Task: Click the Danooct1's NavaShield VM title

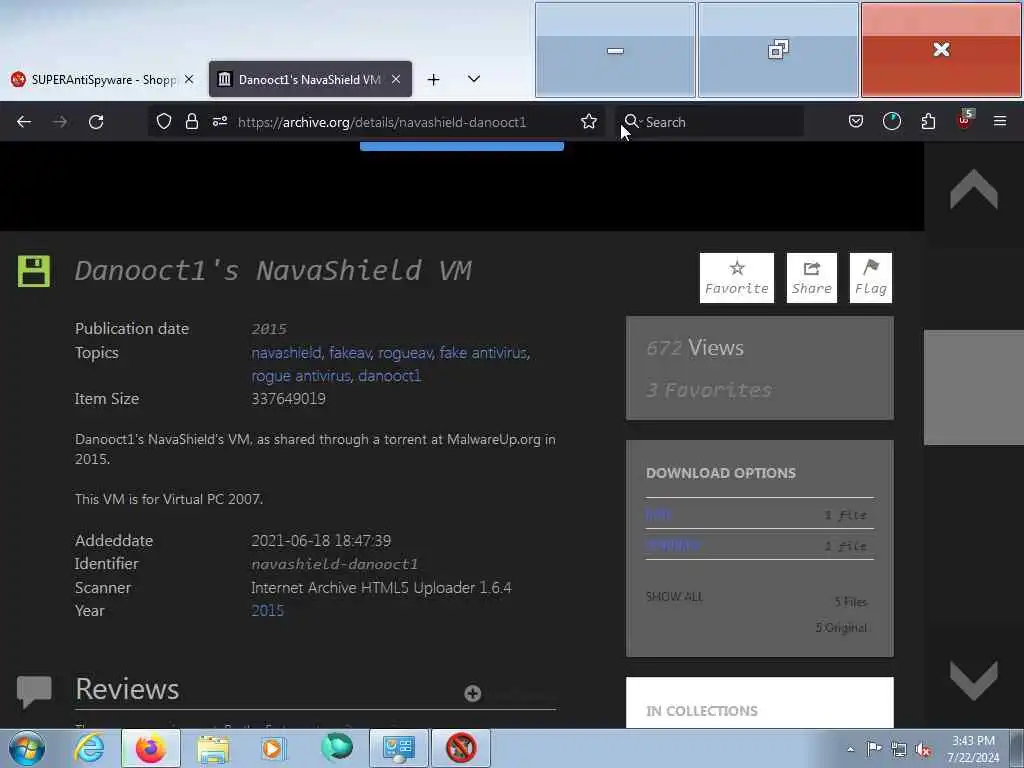Action: click(x=273, y=270)
